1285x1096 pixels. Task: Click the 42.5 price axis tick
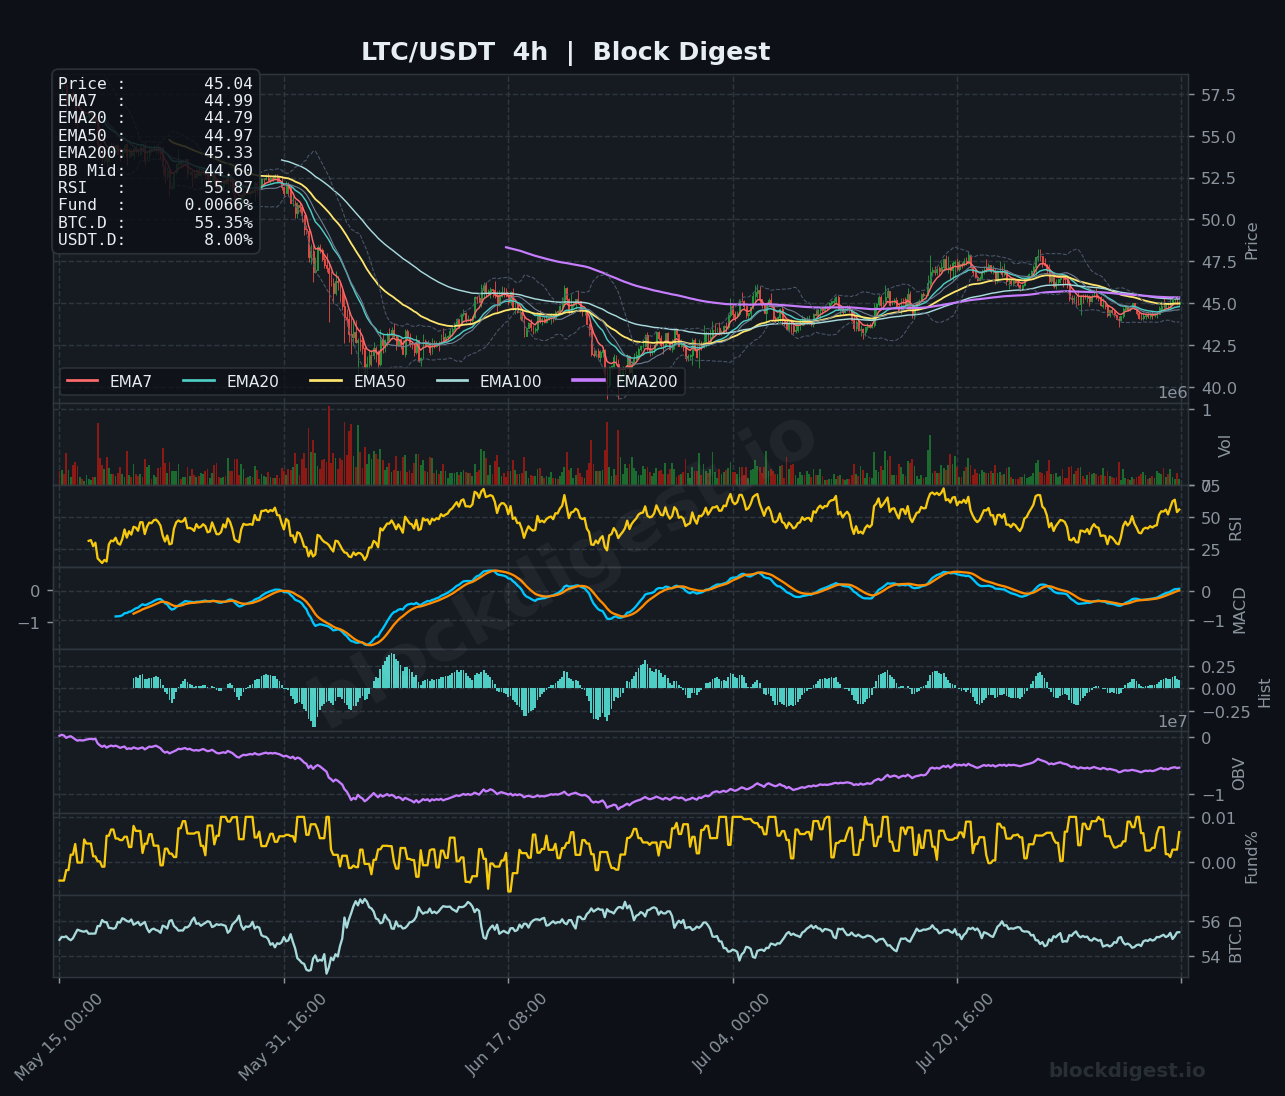point(1217,346)
